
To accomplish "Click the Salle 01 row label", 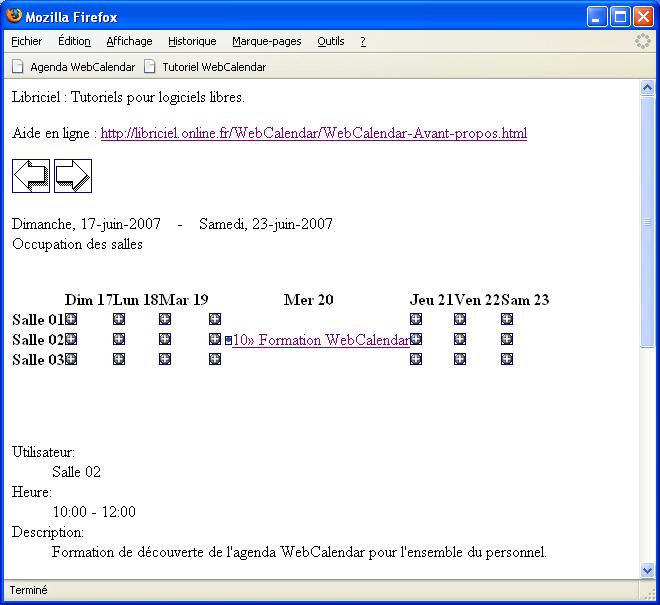I will (x=38, y=320).
